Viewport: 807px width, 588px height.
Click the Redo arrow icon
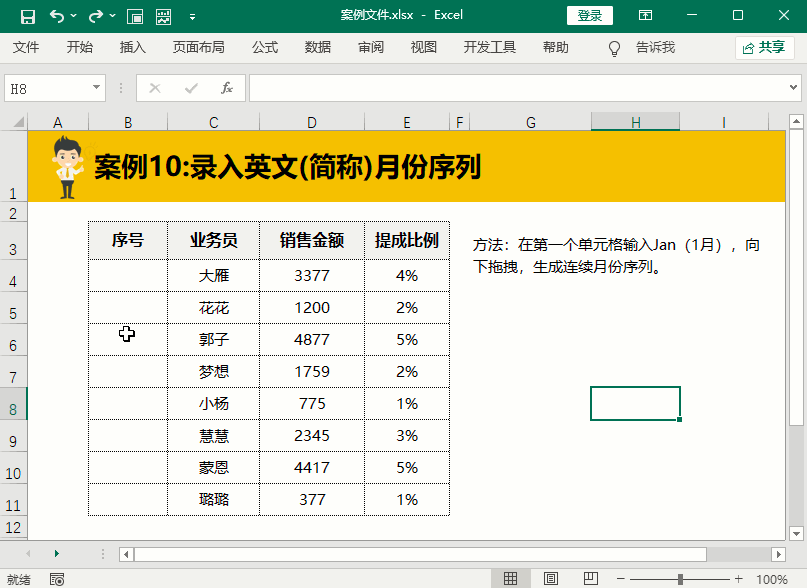pos(95,16)
